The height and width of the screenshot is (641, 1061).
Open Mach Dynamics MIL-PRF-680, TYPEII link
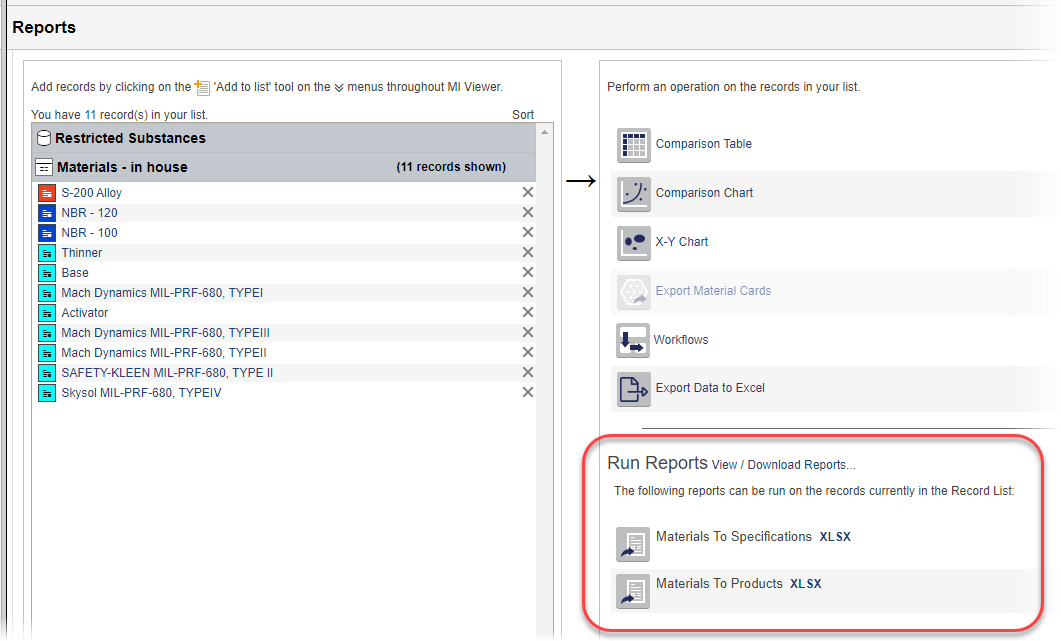[164, 353]
